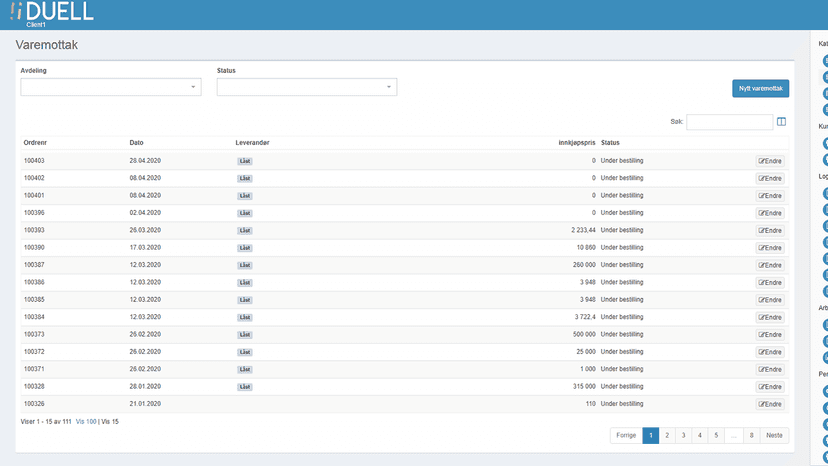Screen dimensions: 828x466
Task: Sort by the Dato column header
Action: [136, 143]
